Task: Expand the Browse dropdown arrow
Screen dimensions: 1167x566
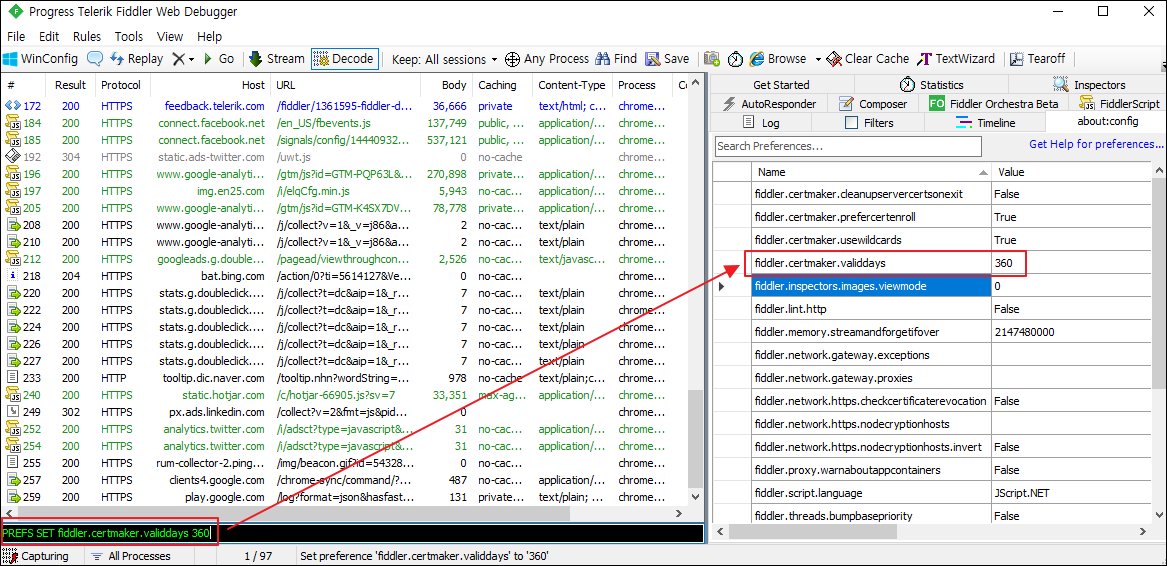Action: [x=817, y=59]
